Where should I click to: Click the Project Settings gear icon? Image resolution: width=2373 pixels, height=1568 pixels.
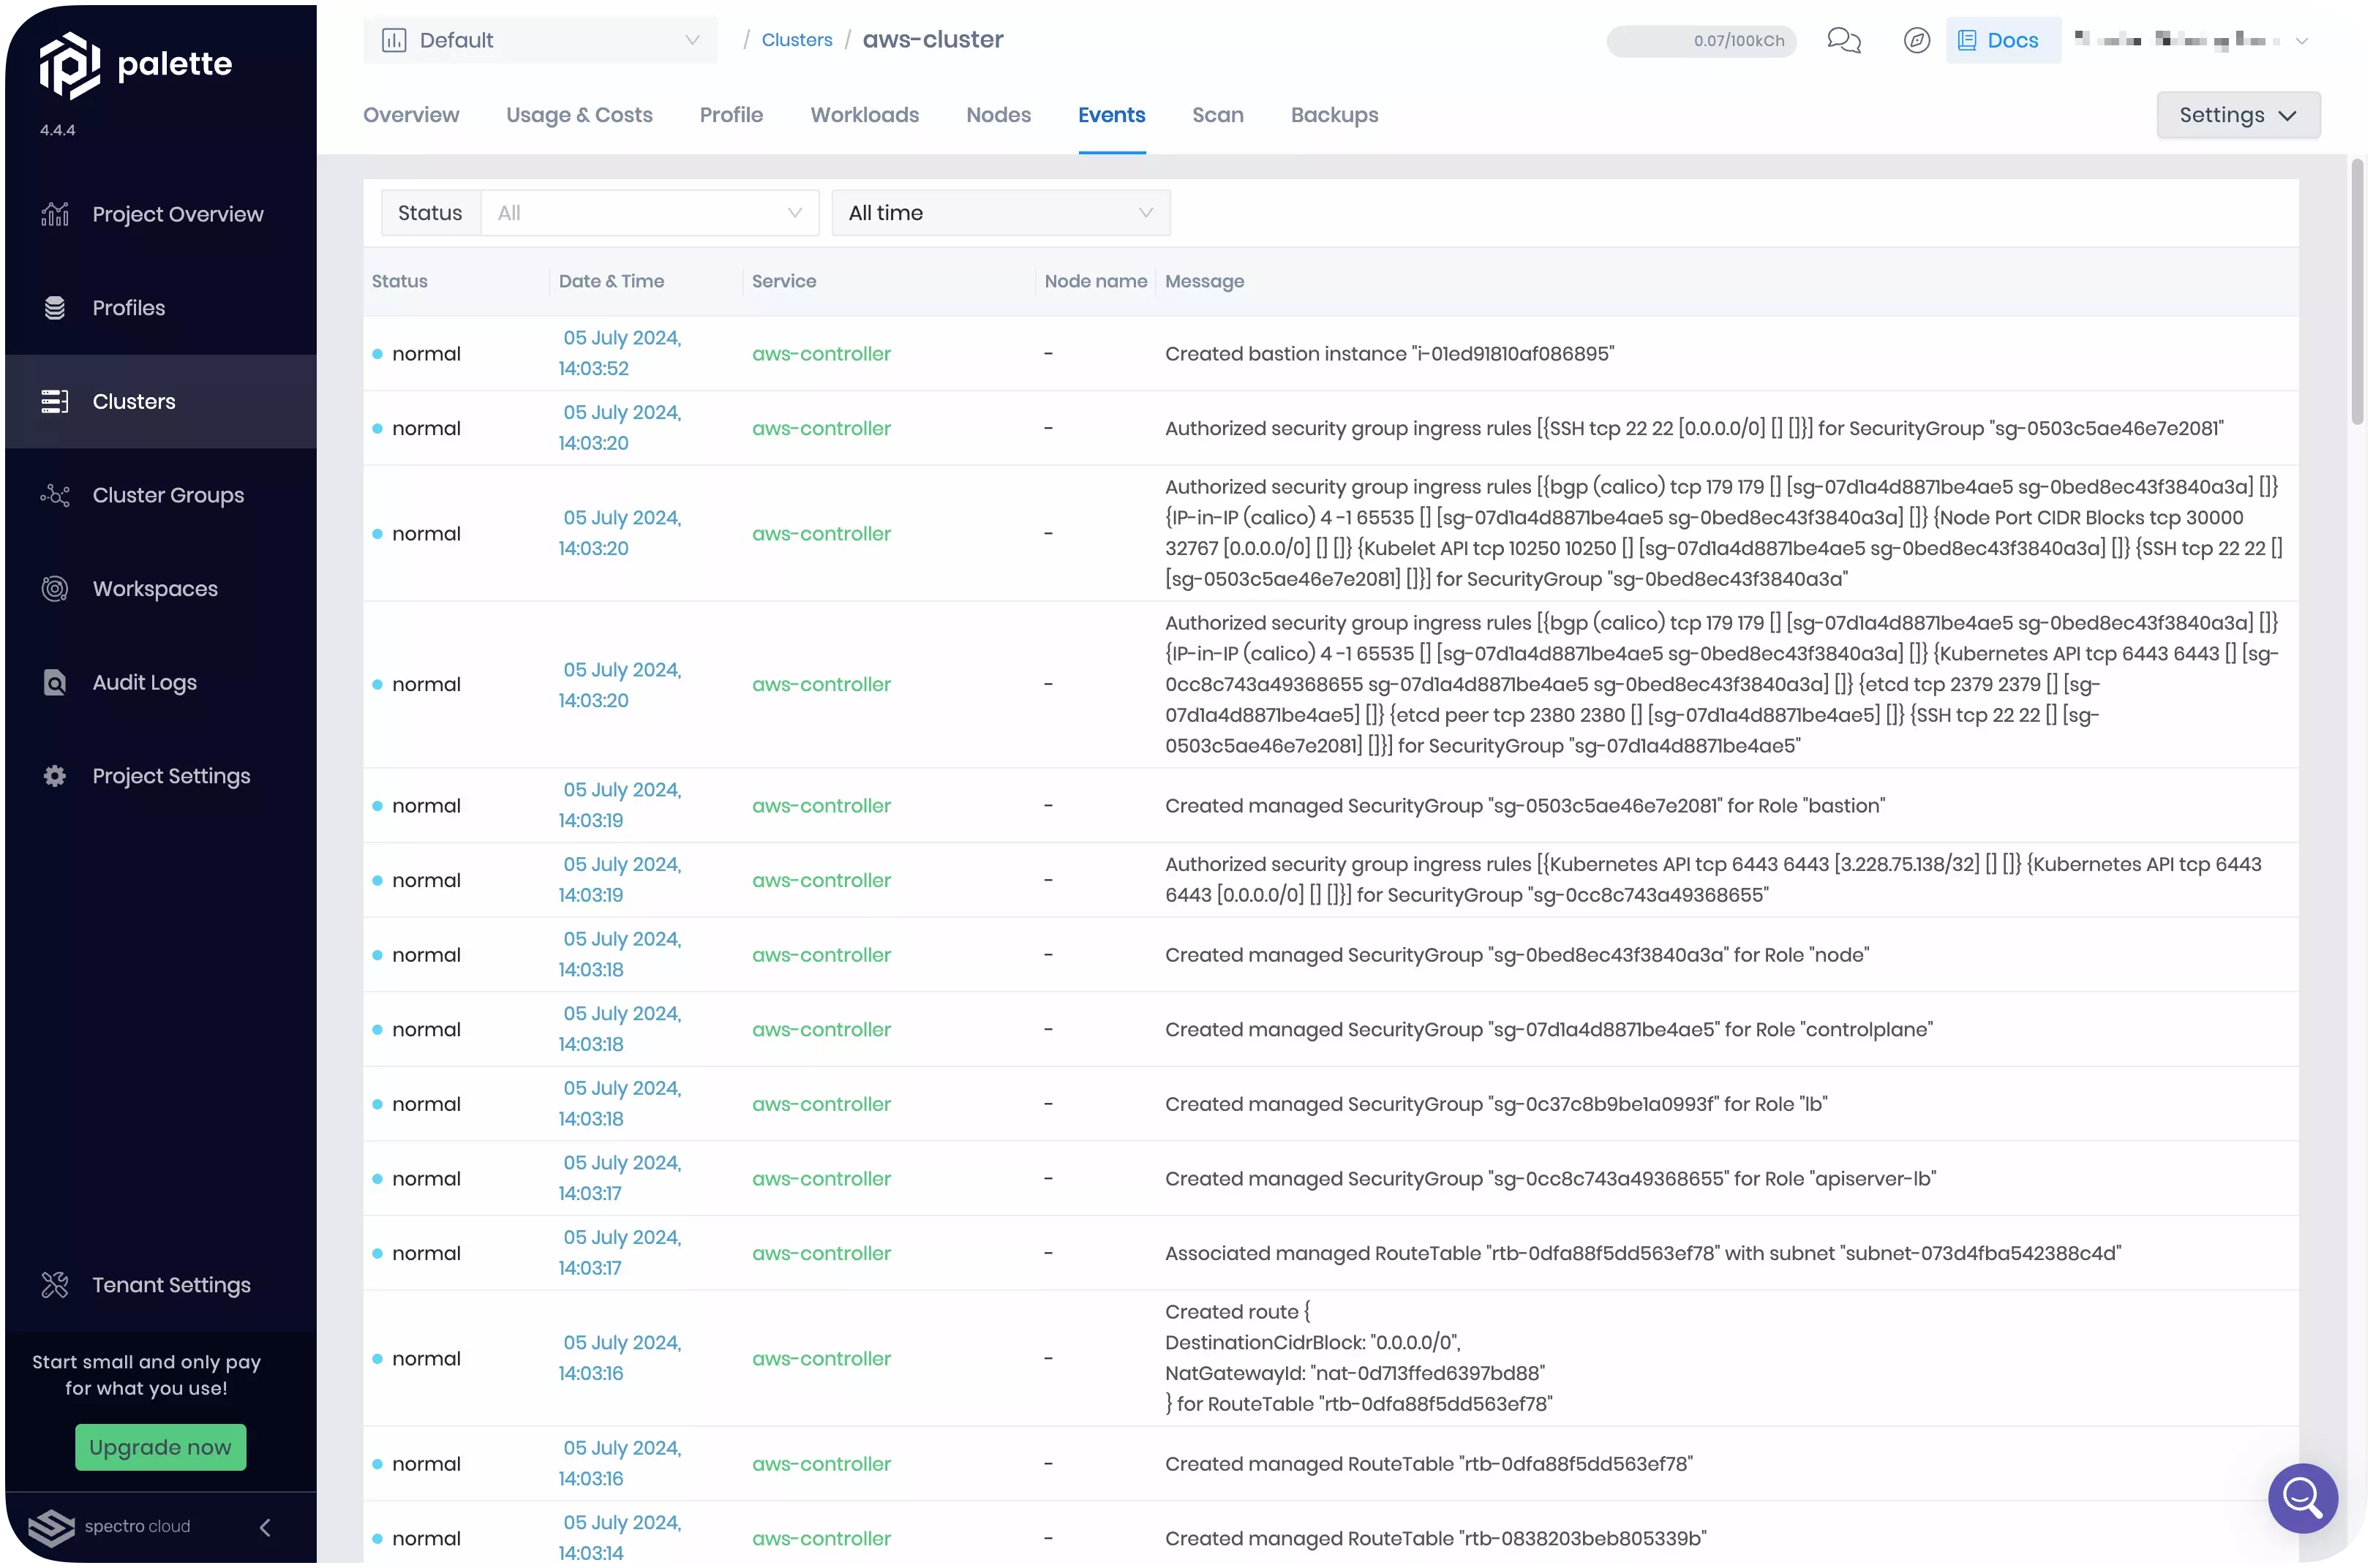[x=55, y=776]
